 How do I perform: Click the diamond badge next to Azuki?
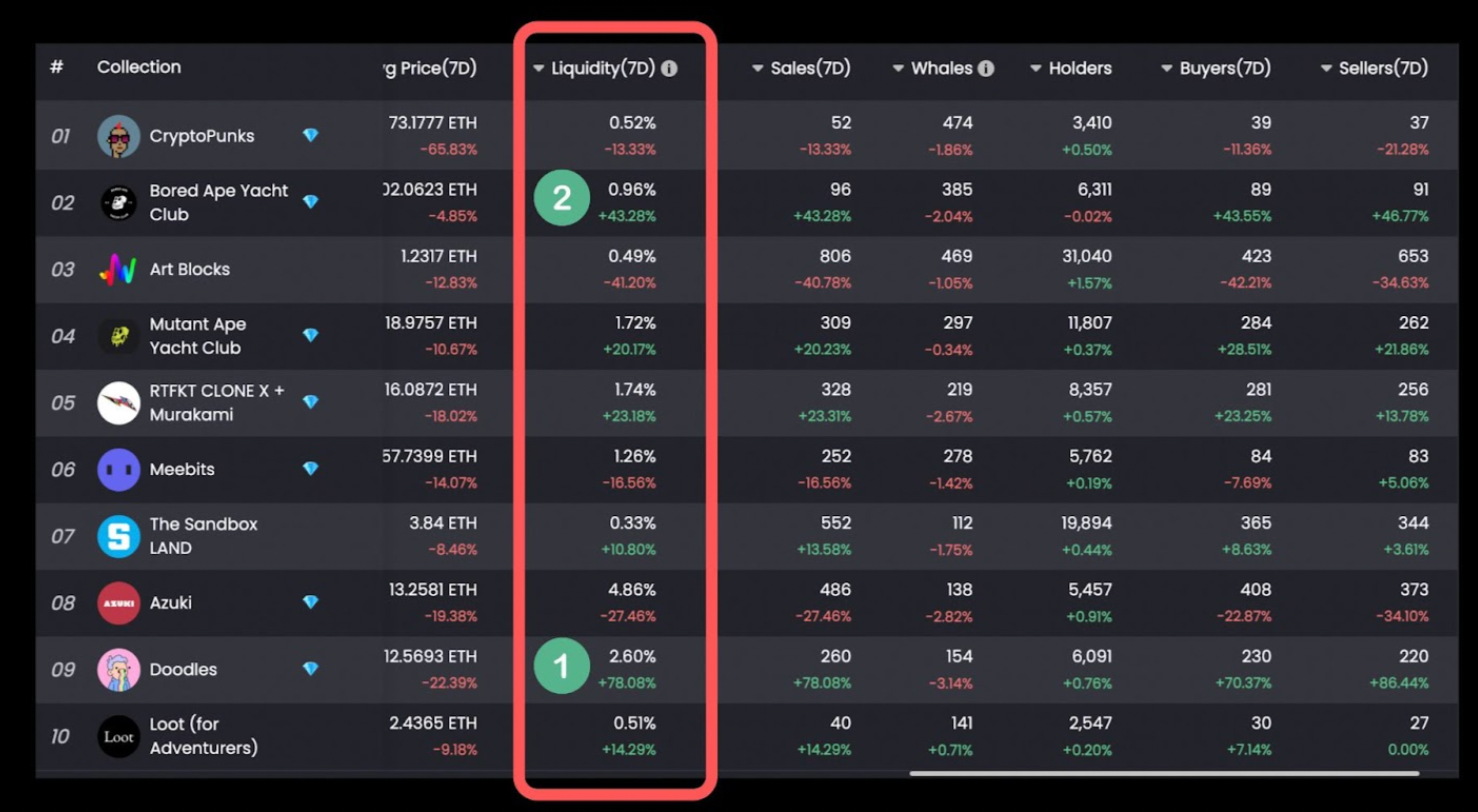click(x=311, y=602)
